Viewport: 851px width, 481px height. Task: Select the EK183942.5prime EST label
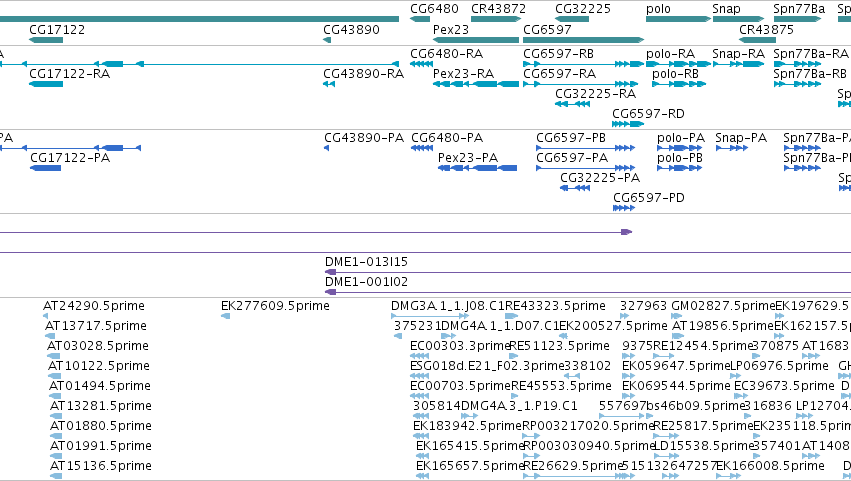point(467,426)
